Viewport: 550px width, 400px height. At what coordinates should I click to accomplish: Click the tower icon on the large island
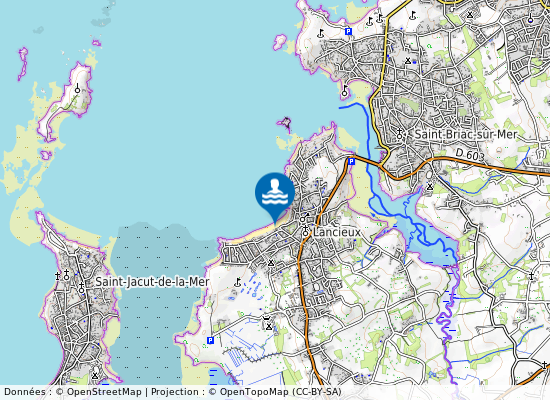click(x=78, y=88)
